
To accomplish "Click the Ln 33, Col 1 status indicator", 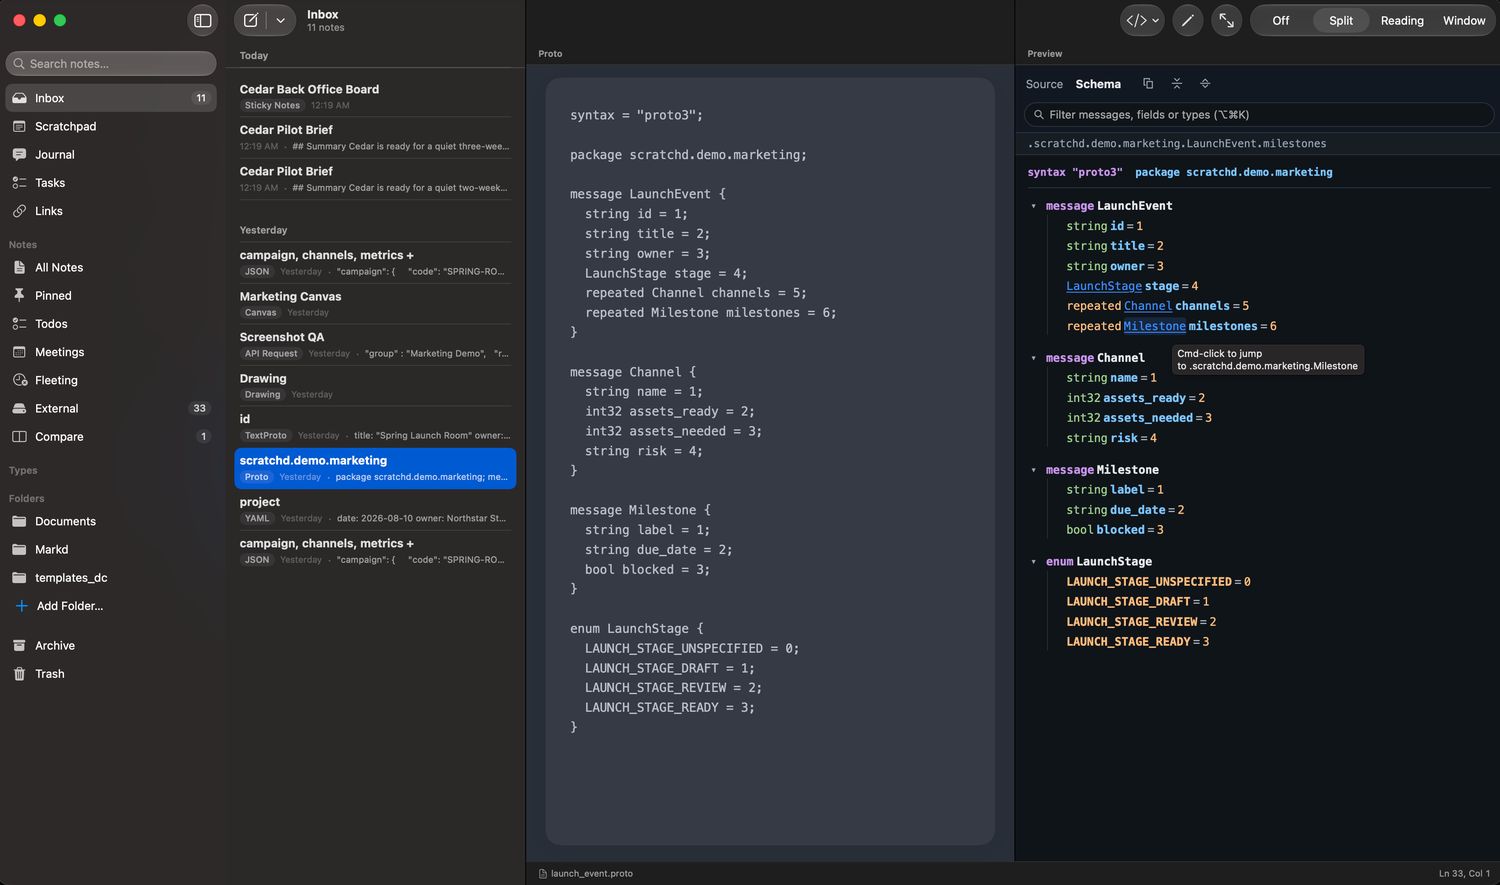I will 1464,873.
